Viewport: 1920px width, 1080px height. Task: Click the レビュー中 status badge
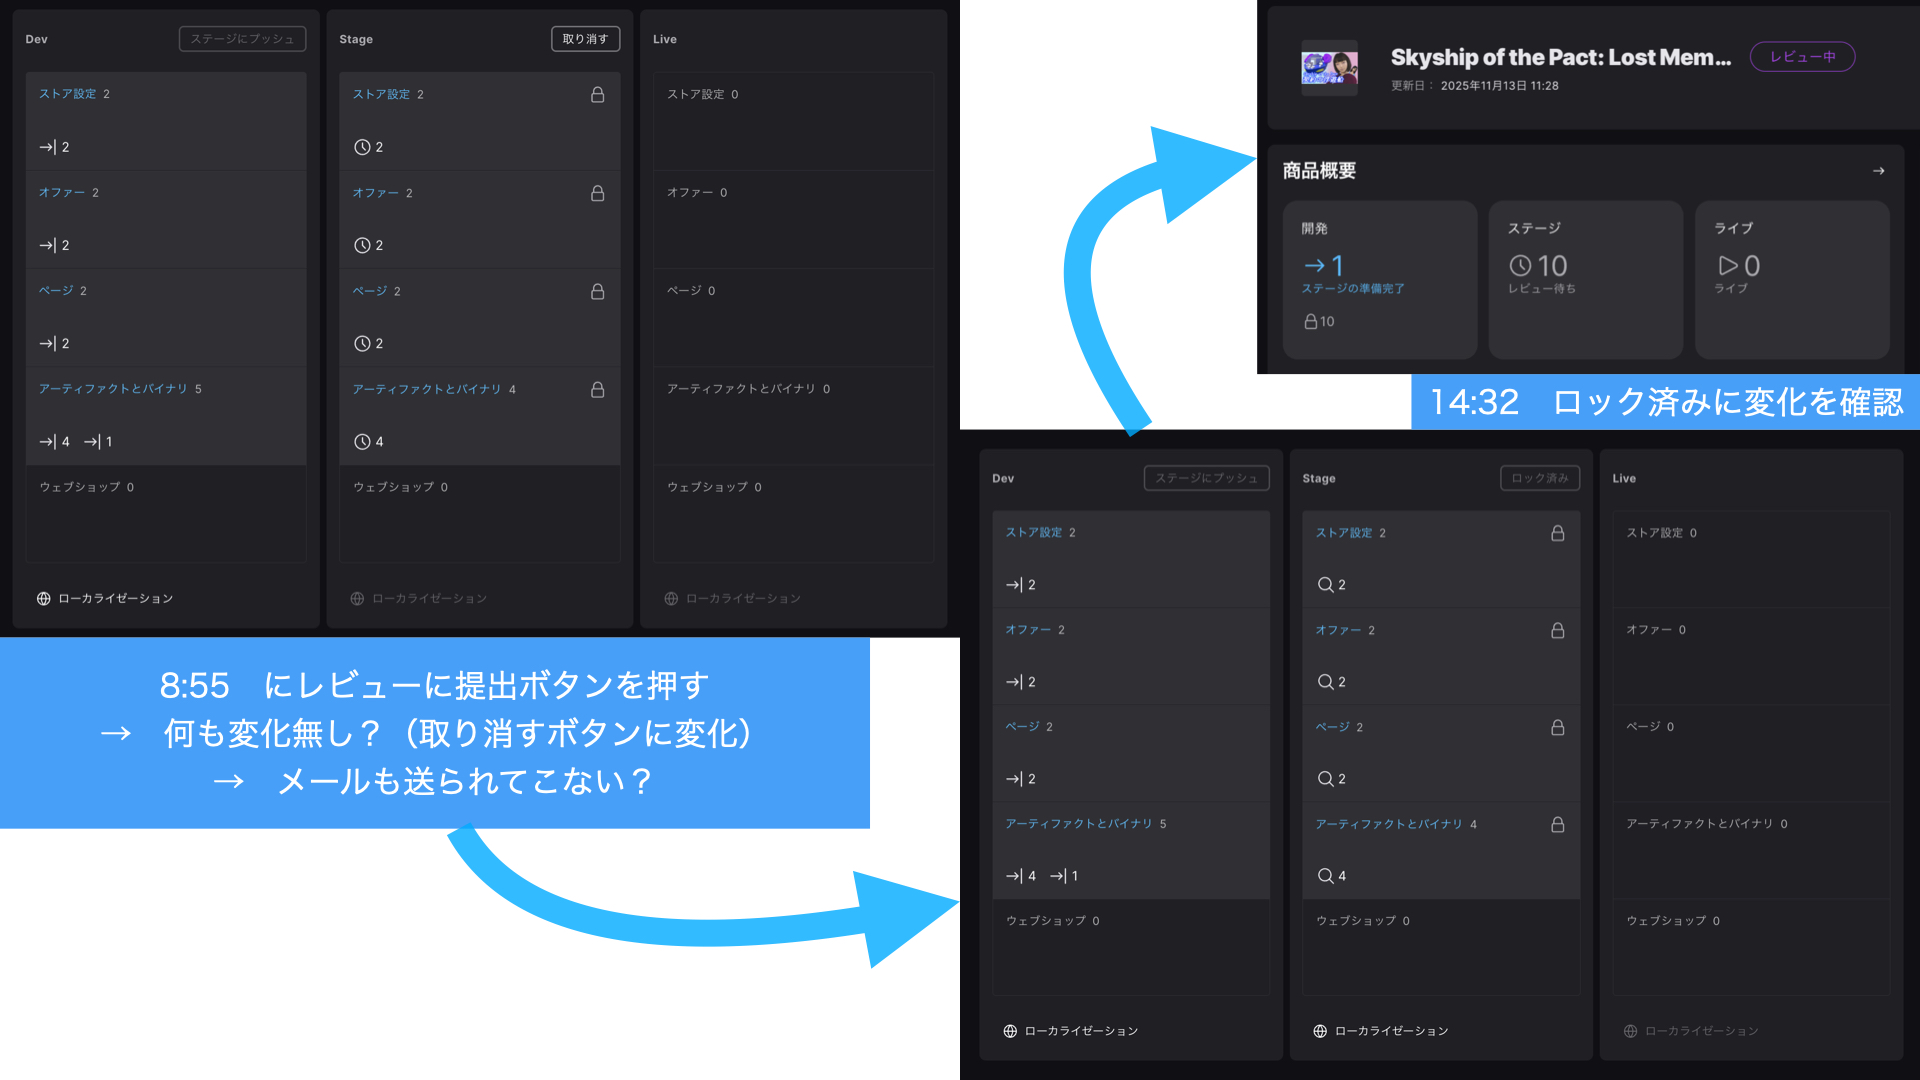pos(1802,57)
